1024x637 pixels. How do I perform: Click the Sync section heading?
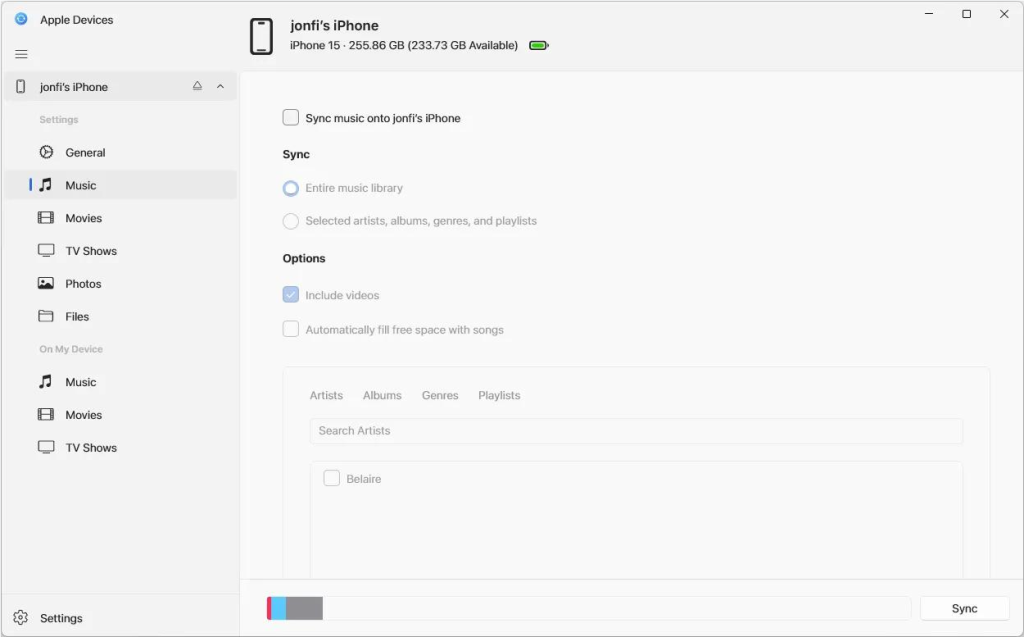point(296,154)
